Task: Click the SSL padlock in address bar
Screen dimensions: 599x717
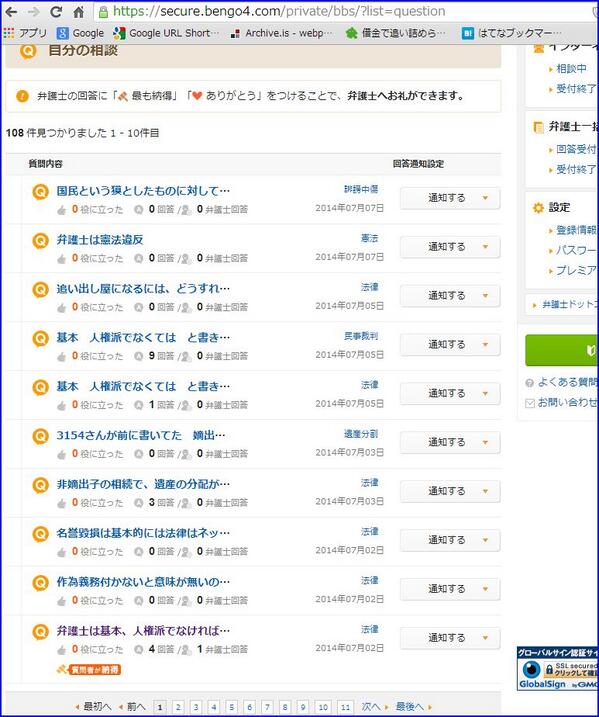Action: click(104, 12)
